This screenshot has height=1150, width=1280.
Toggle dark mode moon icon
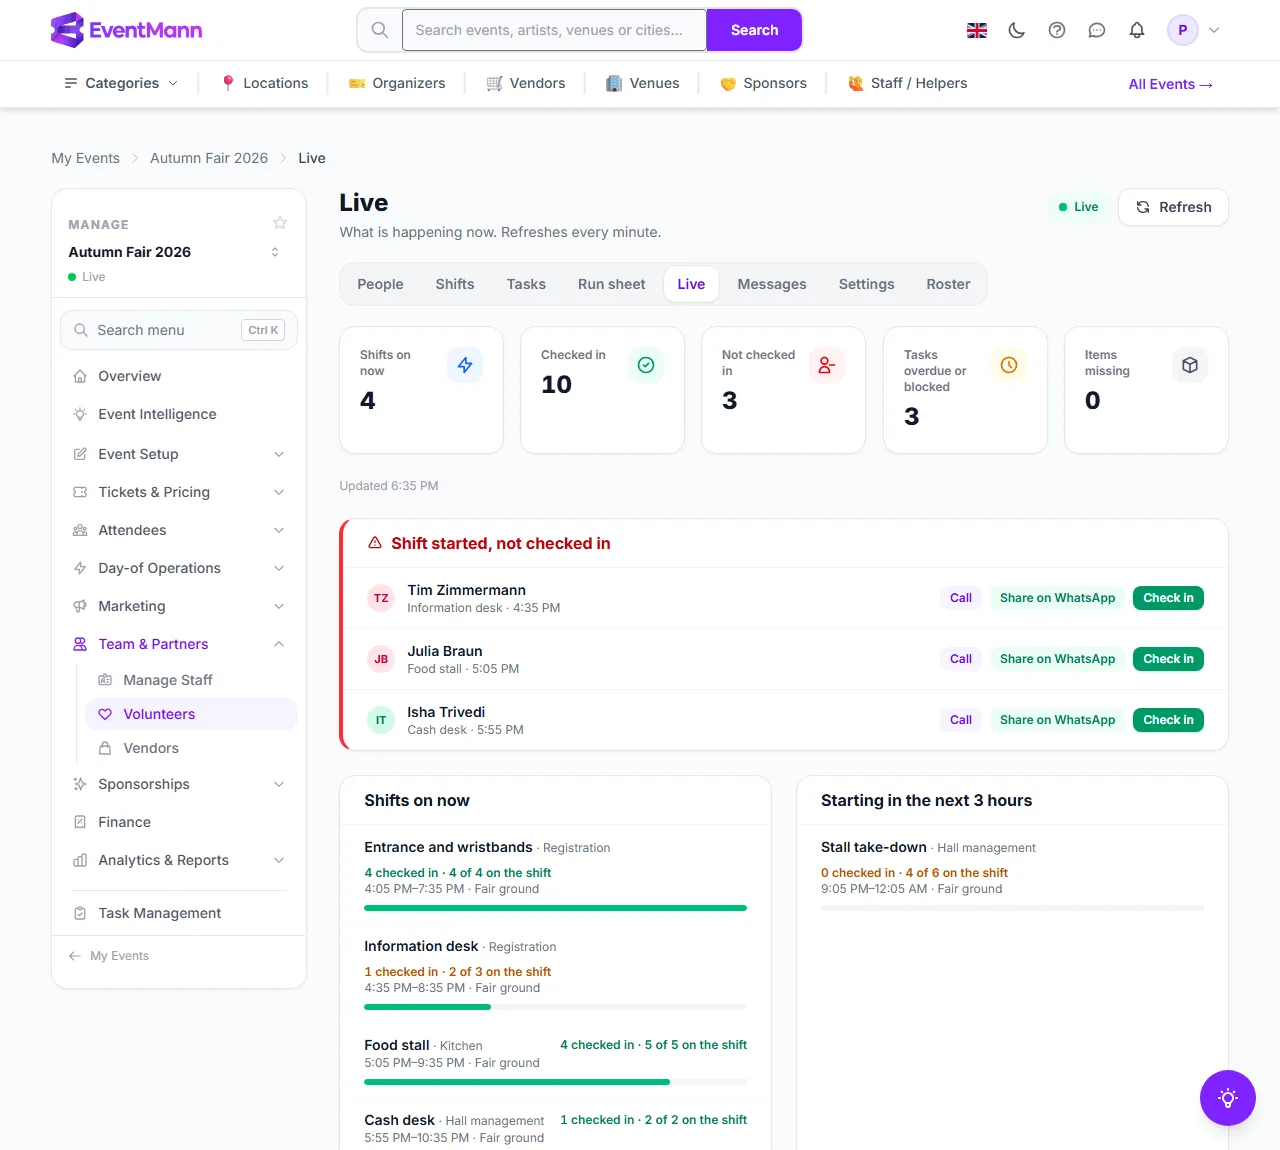point(1017,30)
